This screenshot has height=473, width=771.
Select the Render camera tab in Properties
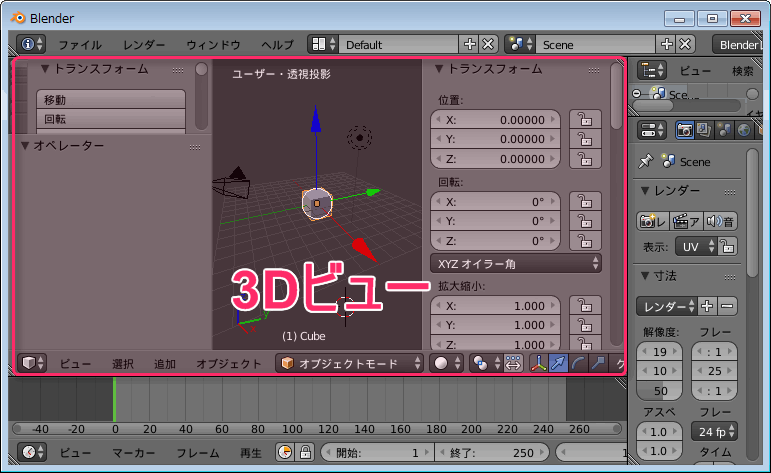(684, 130)
